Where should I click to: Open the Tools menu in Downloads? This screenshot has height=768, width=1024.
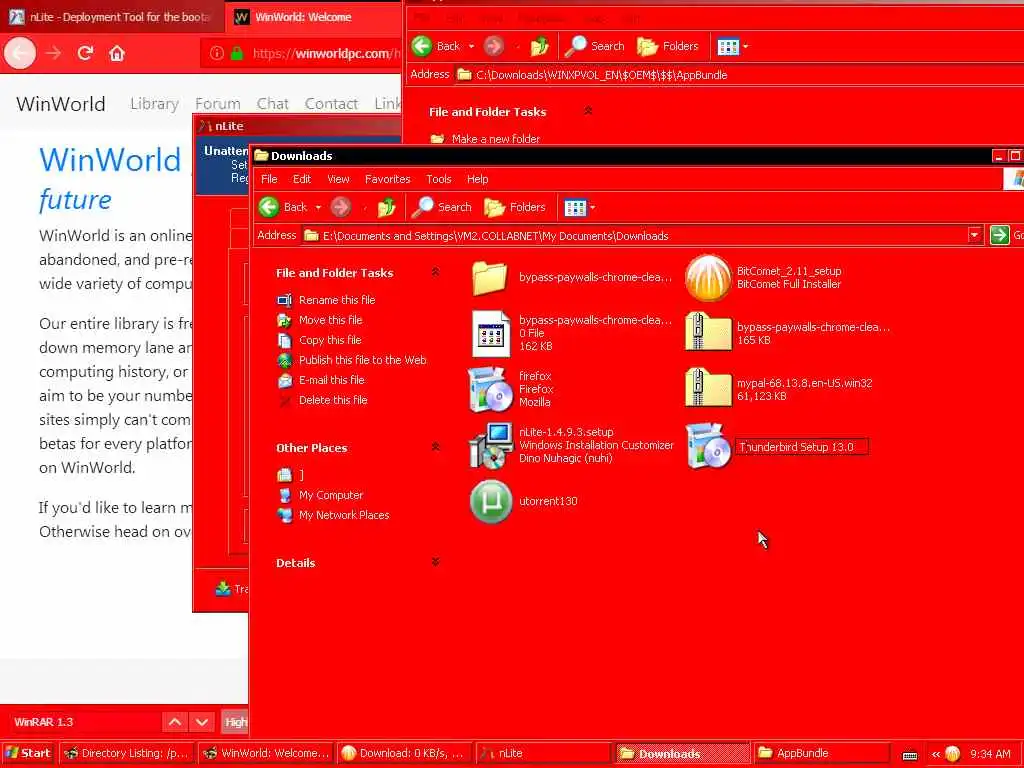point(439,179)
